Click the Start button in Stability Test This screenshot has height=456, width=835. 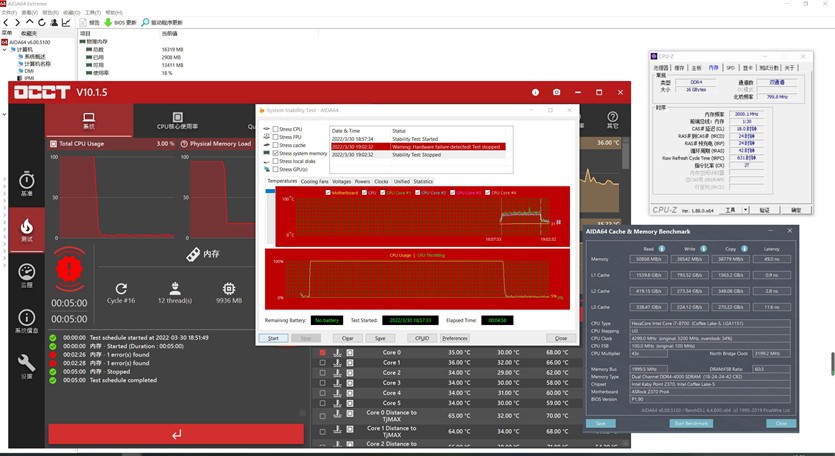coord(274,338)
